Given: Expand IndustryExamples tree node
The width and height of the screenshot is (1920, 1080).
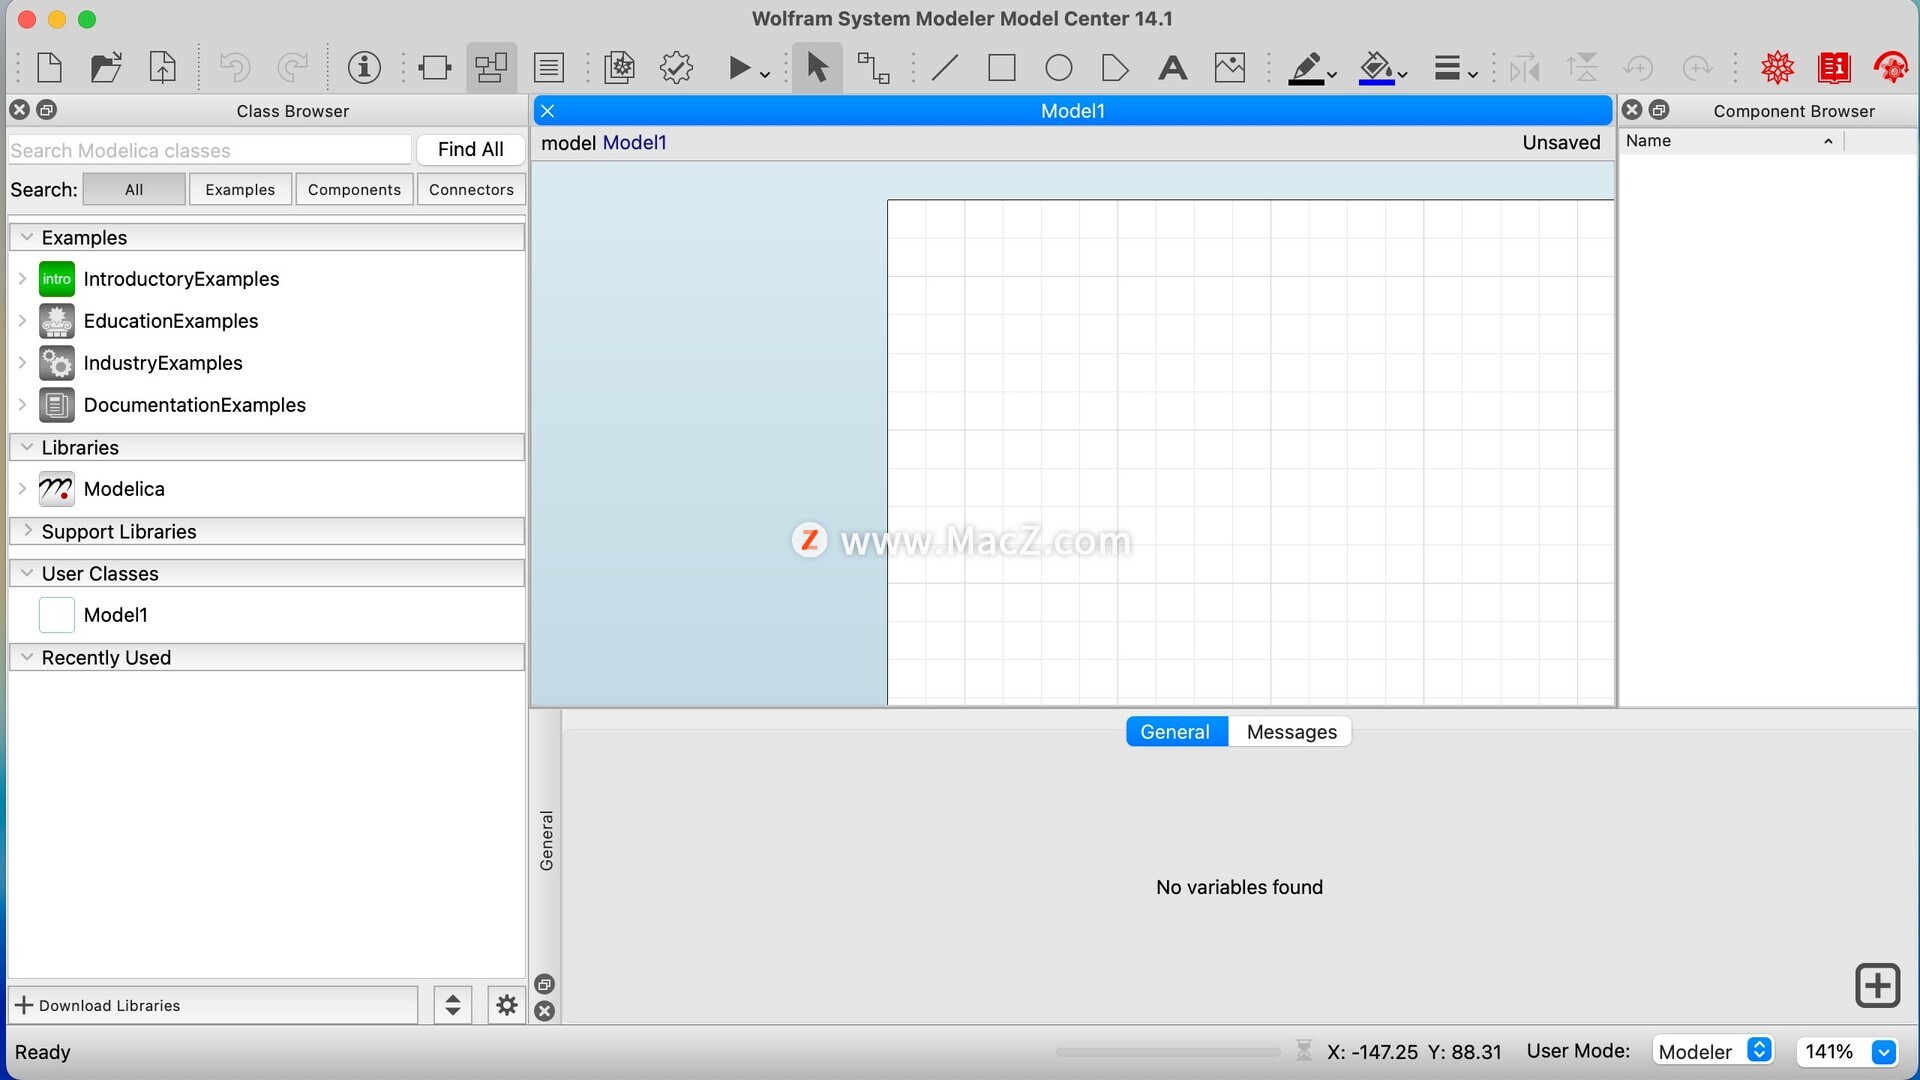Looking at the screenshot, I should tap(22, 363).
